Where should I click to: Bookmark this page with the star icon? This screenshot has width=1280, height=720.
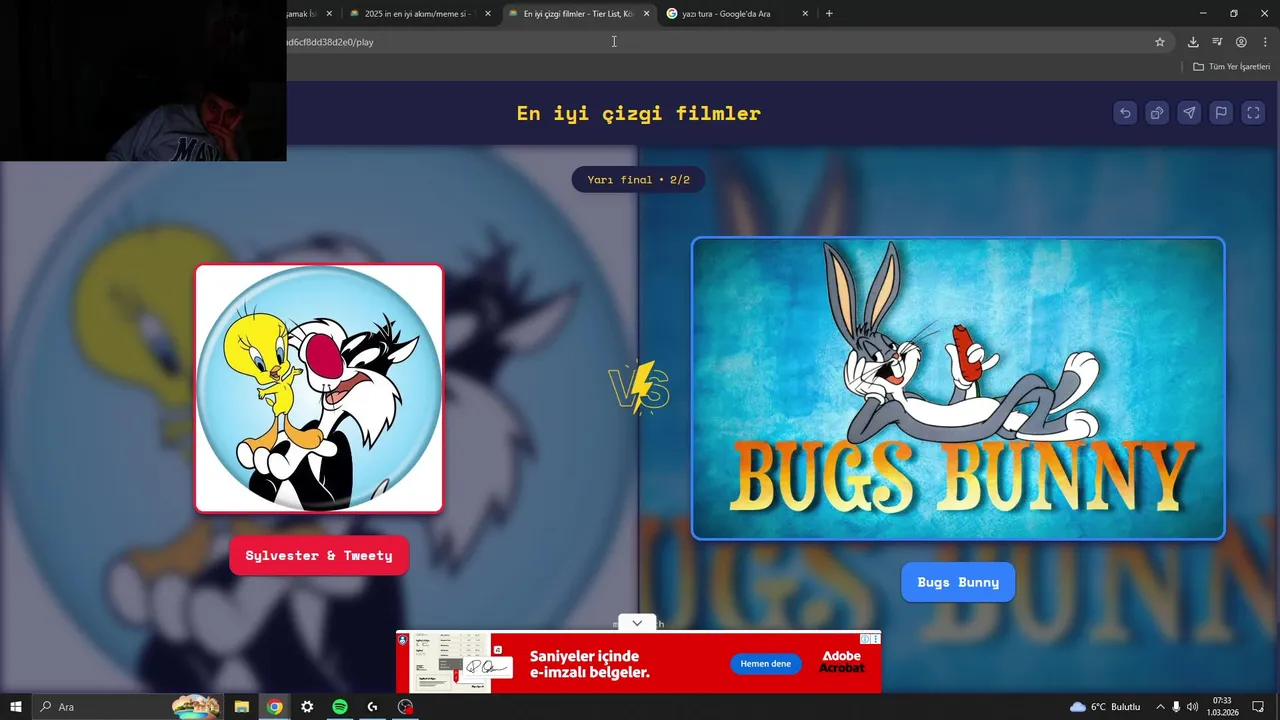pyautogui.click(x=1160, y=42)
